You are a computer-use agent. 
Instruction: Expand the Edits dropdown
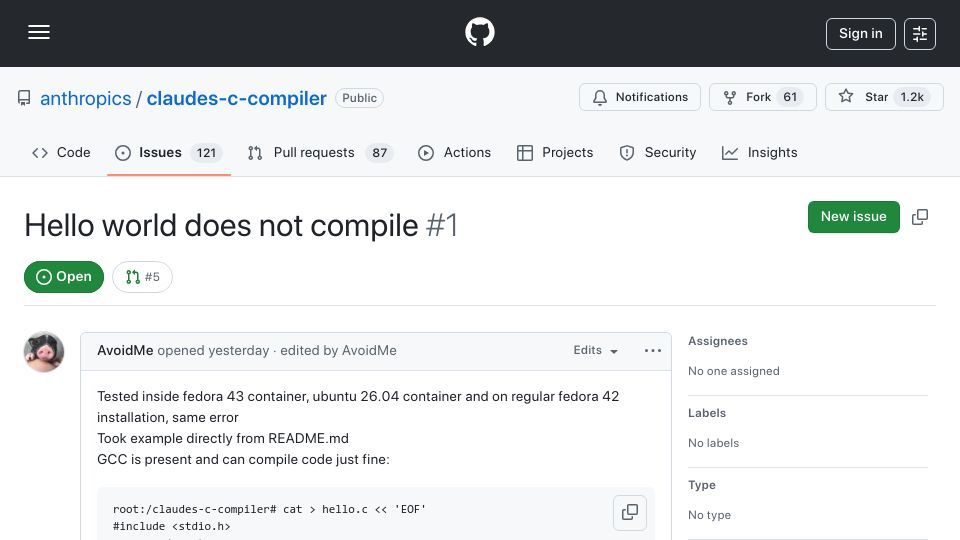[595, 350]
